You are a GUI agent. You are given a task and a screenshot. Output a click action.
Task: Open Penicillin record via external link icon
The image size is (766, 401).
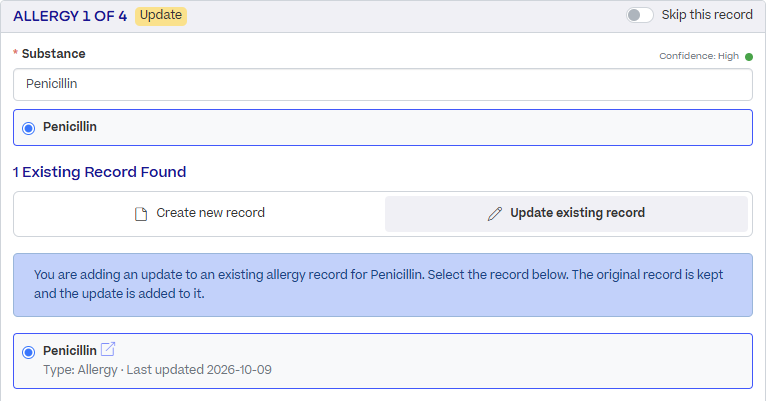point(108,349)
